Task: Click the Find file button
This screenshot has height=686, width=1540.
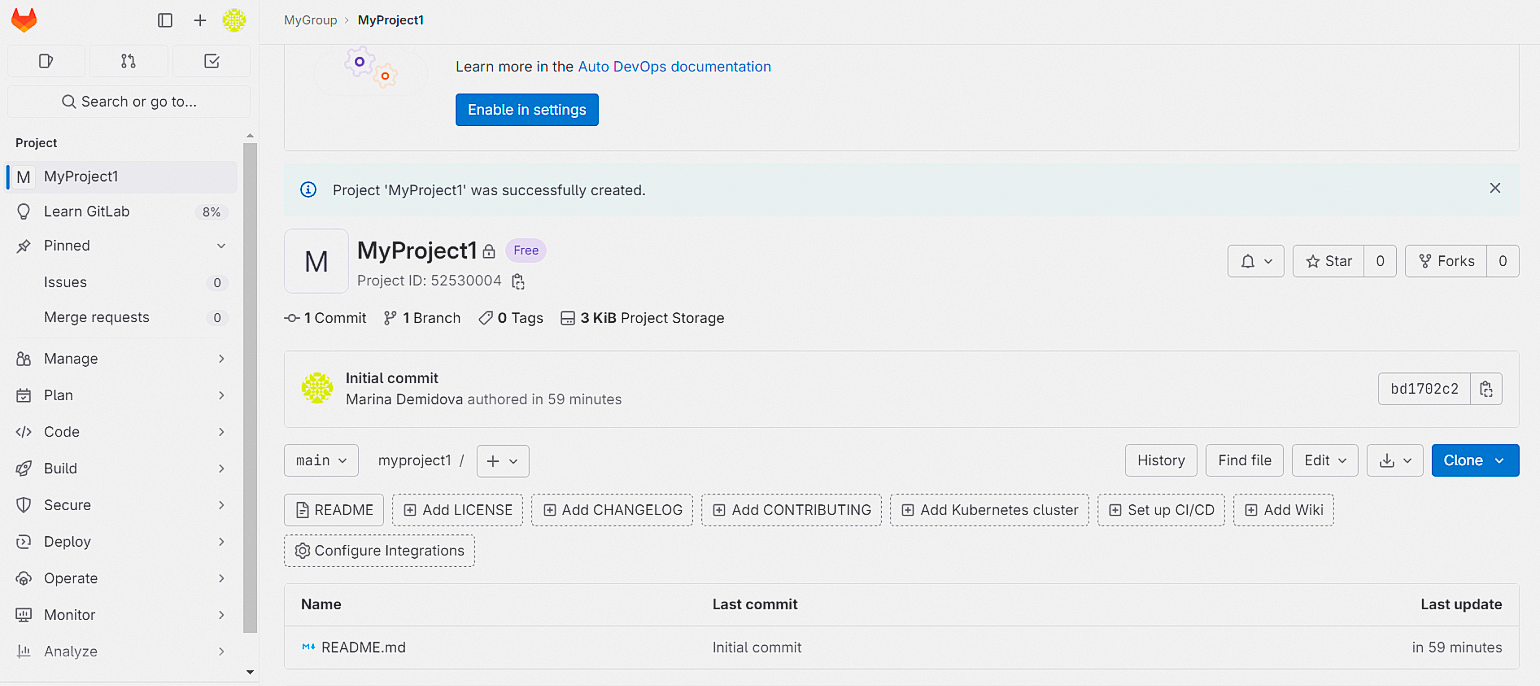Action: [x=1245, y=460]
